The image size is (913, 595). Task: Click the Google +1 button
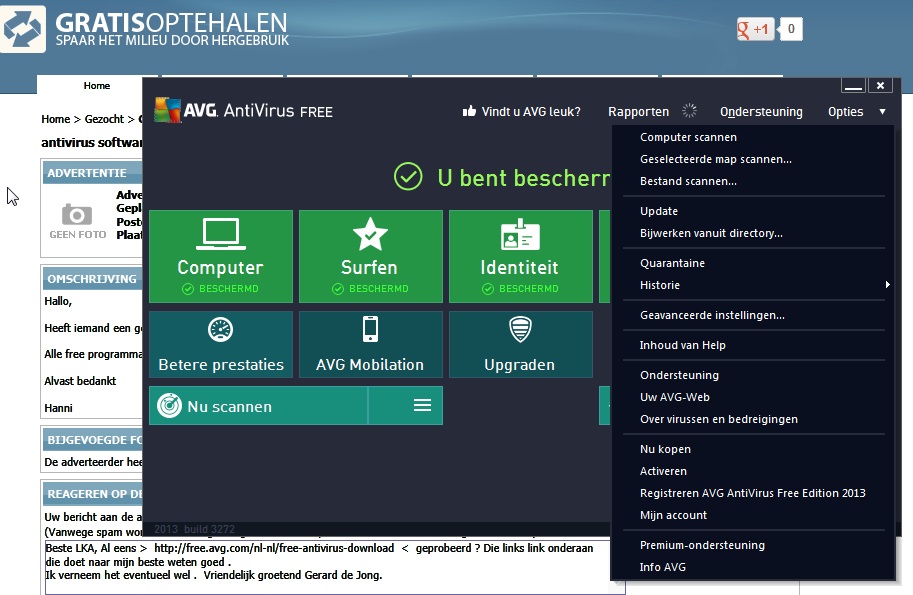754,29
